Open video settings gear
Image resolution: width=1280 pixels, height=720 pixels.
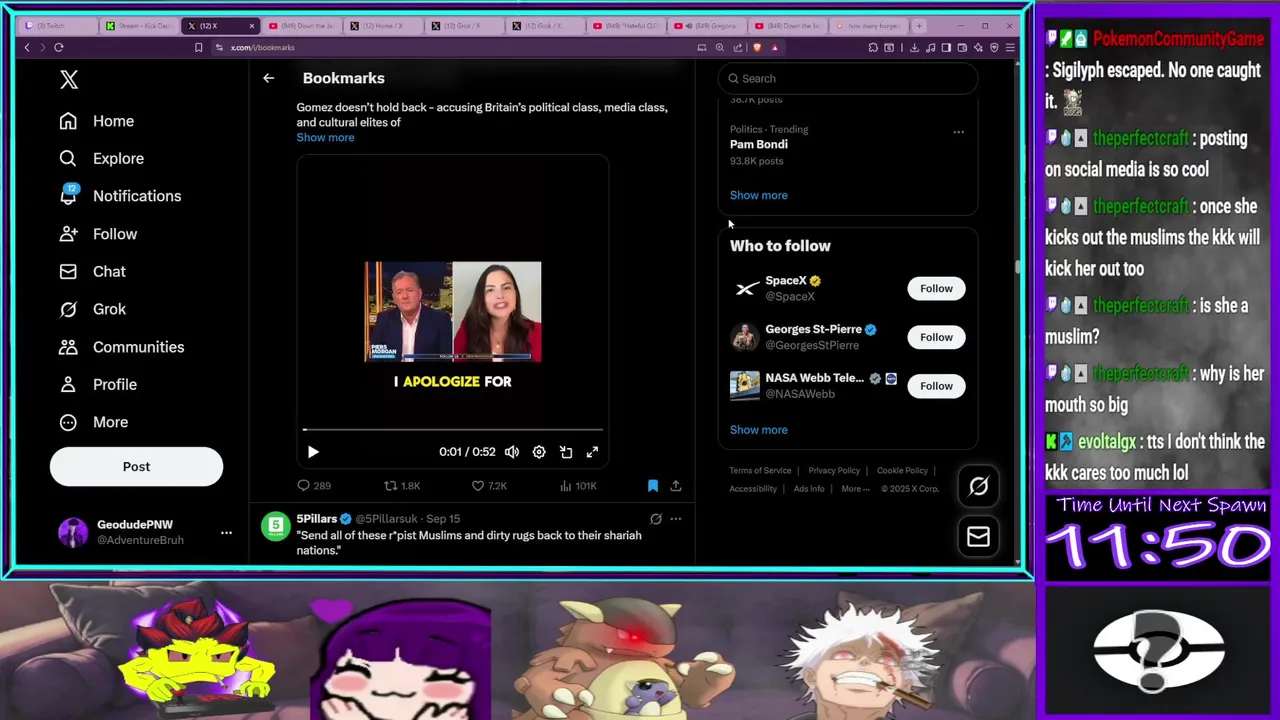point(539,452)
